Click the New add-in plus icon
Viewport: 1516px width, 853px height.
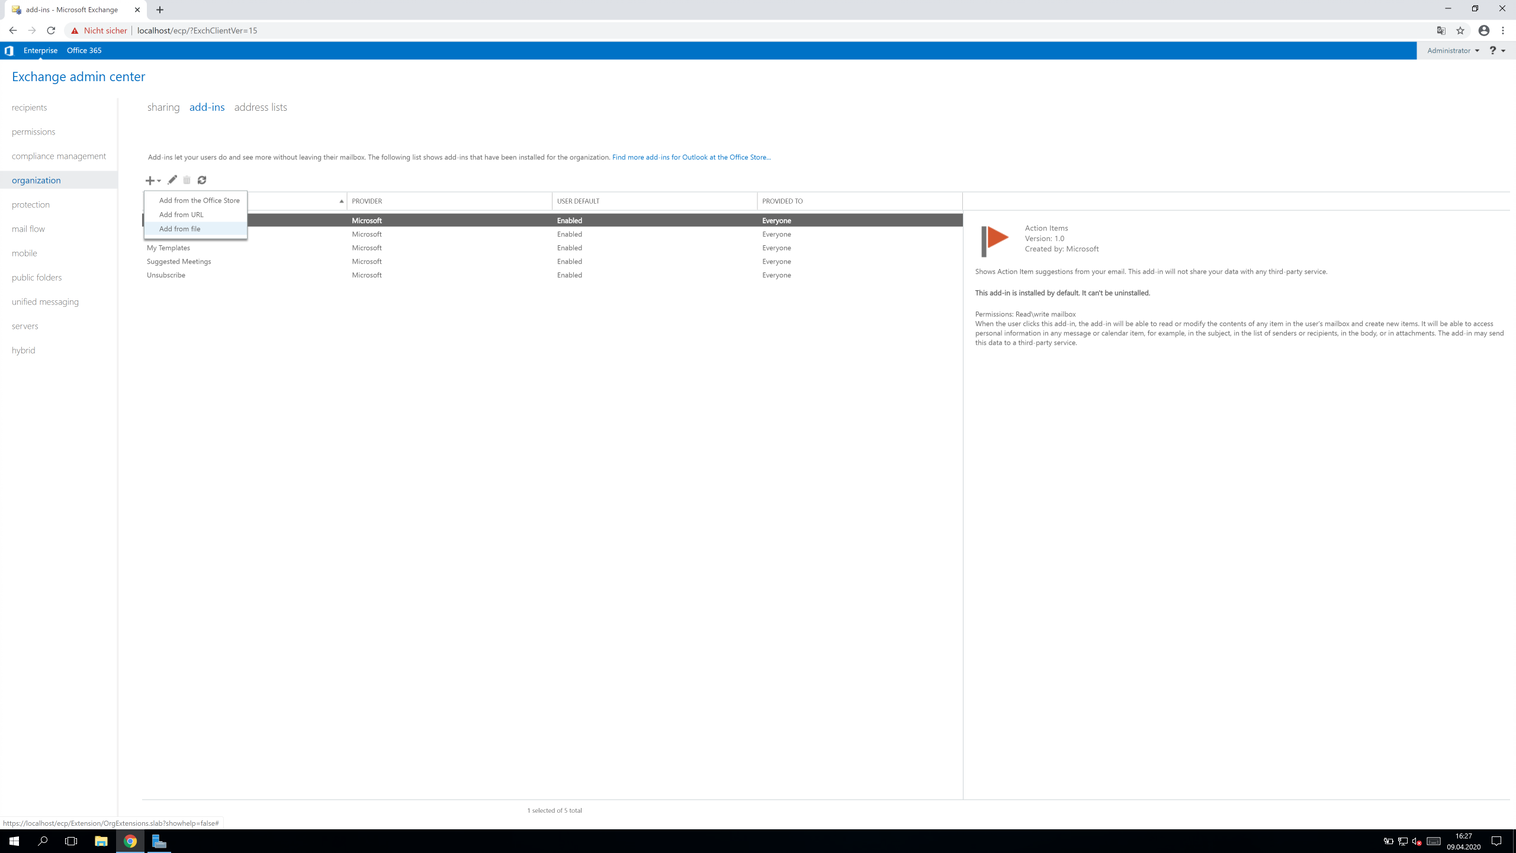149,180
